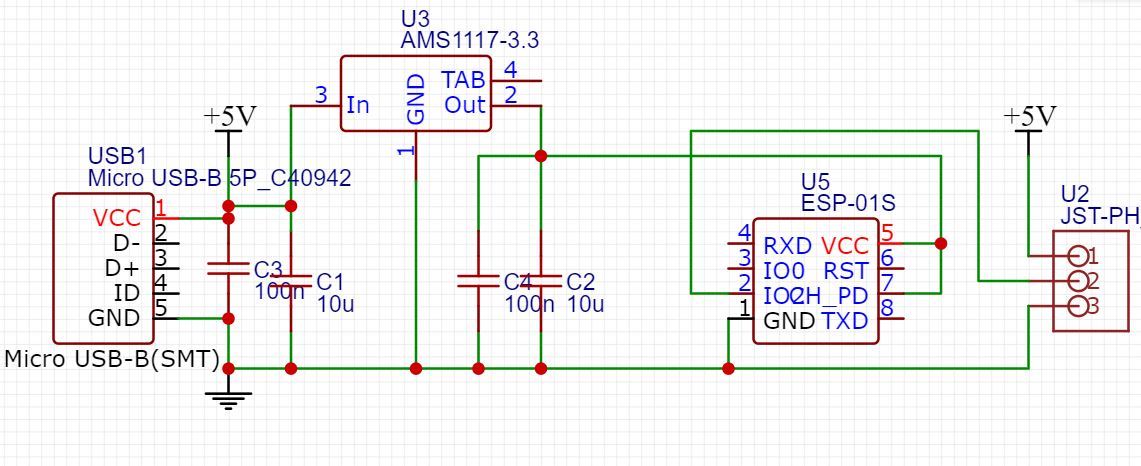Select the USB1 designator label

click(117, 157)
